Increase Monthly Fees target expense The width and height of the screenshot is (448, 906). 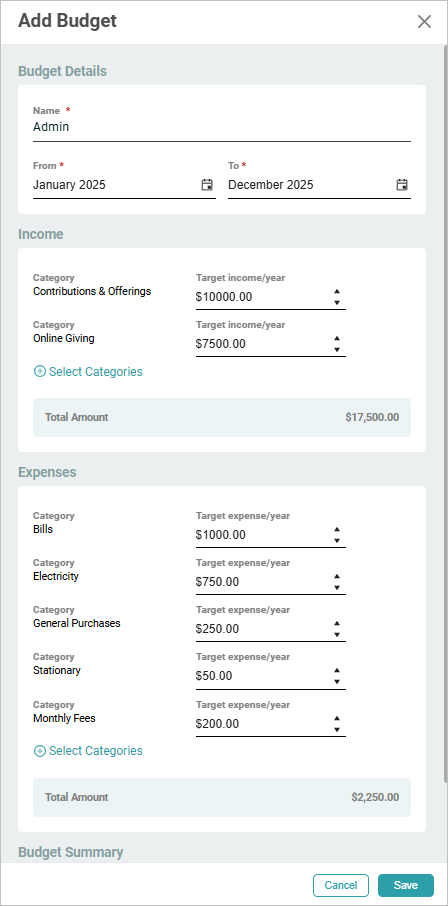[337, 718]
